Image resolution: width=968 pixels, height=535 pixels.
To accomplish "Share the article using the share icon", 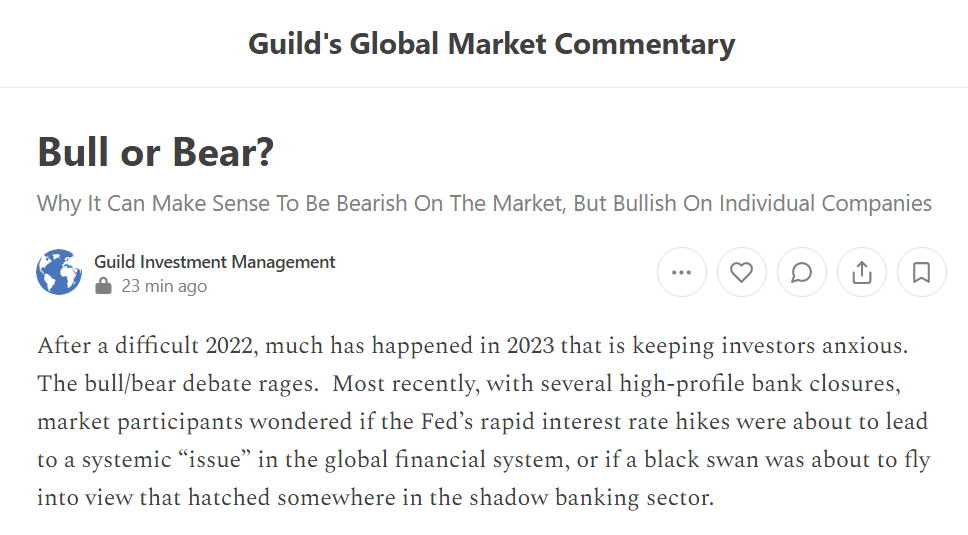I will [x=862, y=272].
